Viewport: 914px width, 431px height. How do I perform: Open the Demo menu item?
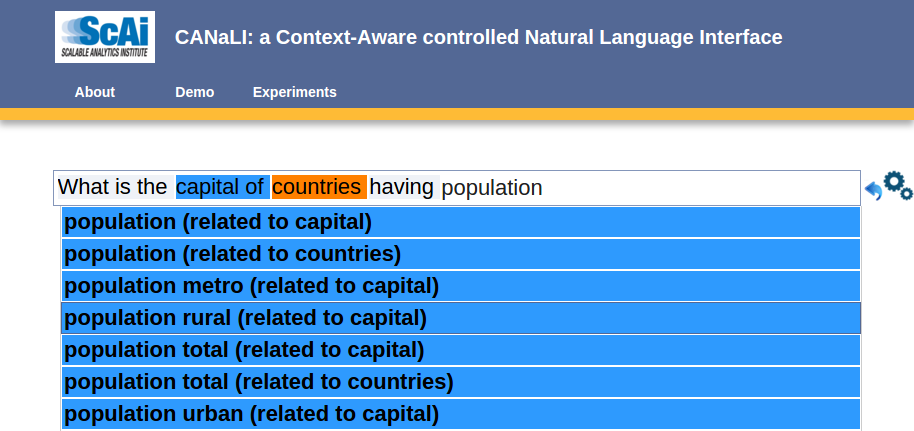point(195,92)
